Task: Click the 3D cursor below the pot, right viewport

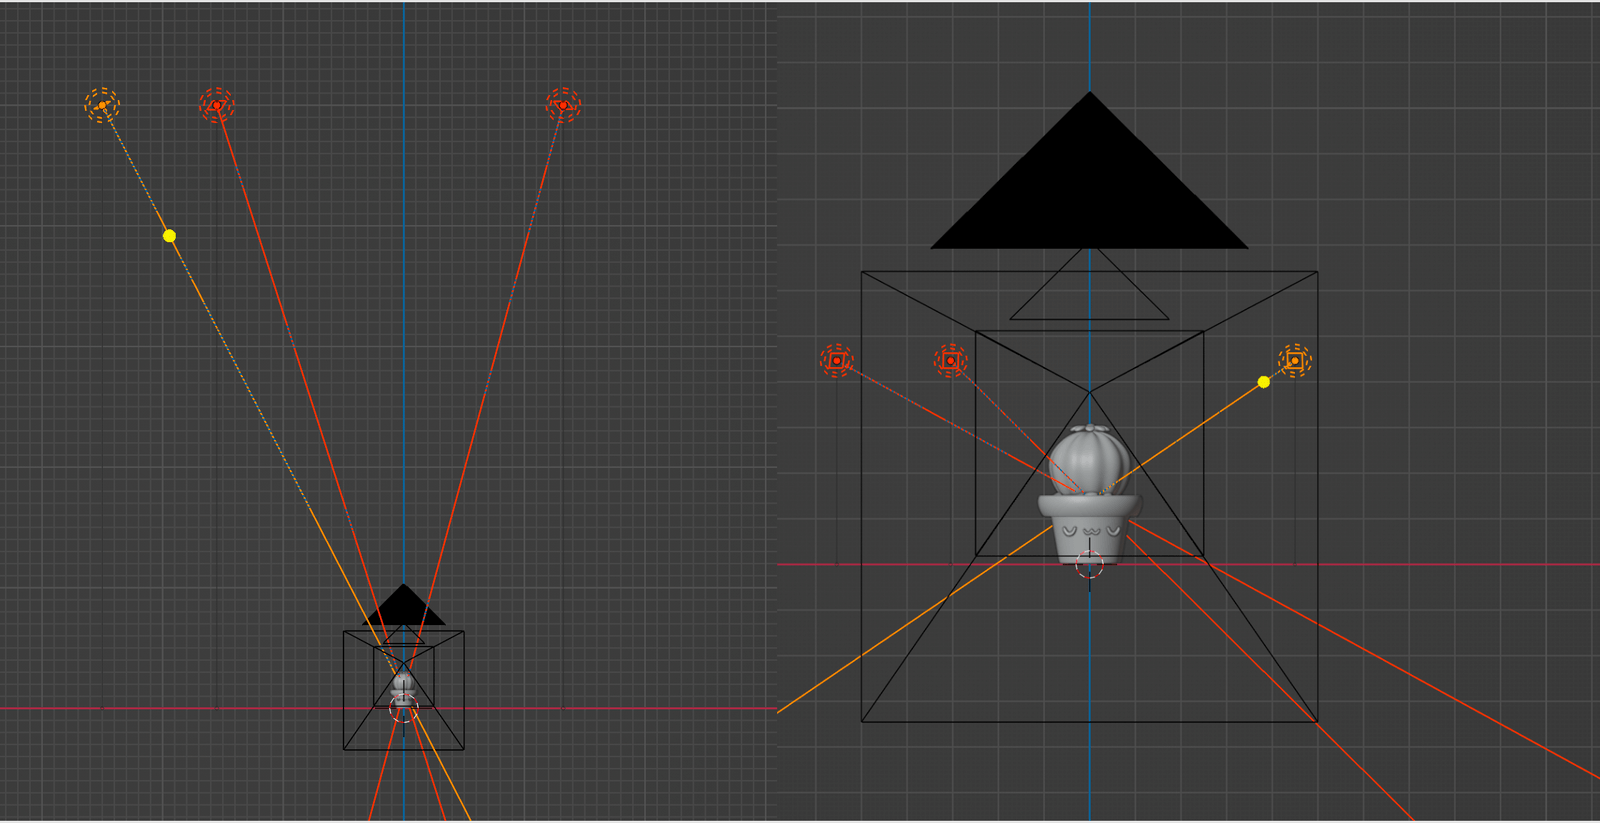Action: (x=1089, y=565)
